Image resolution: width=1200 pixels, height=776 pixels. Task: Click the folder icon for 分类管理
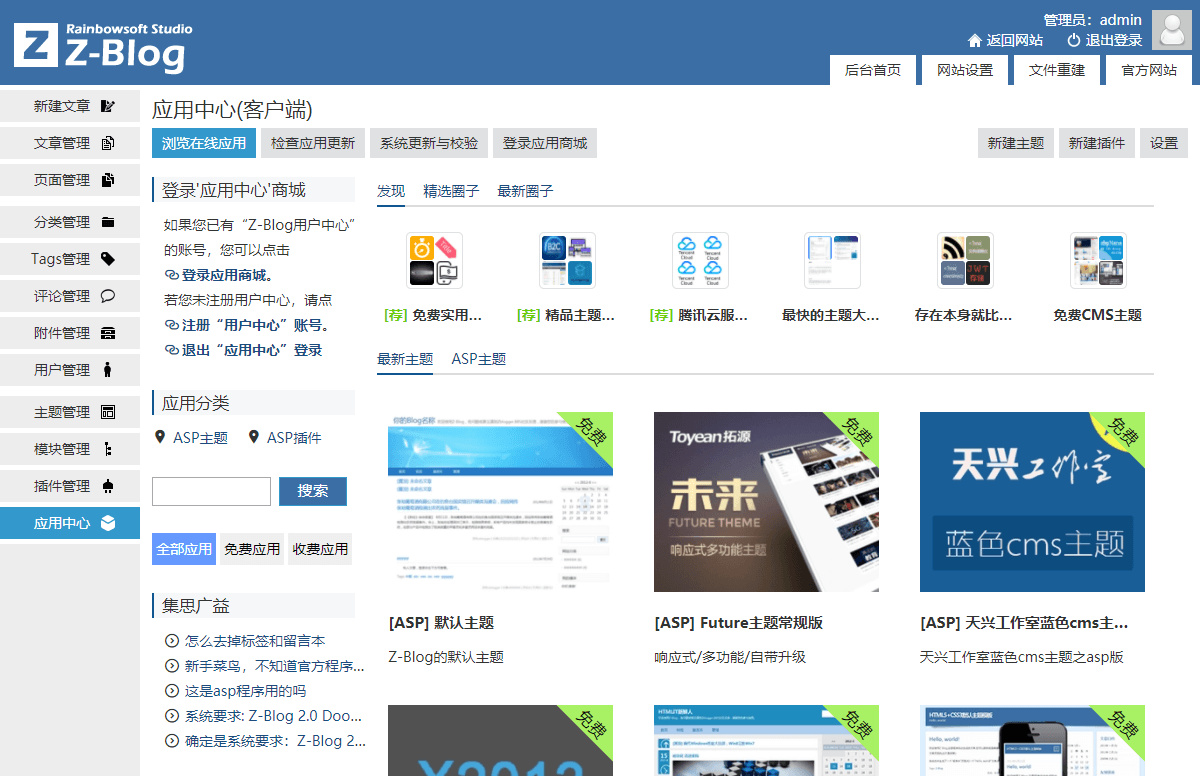[108, 222]
